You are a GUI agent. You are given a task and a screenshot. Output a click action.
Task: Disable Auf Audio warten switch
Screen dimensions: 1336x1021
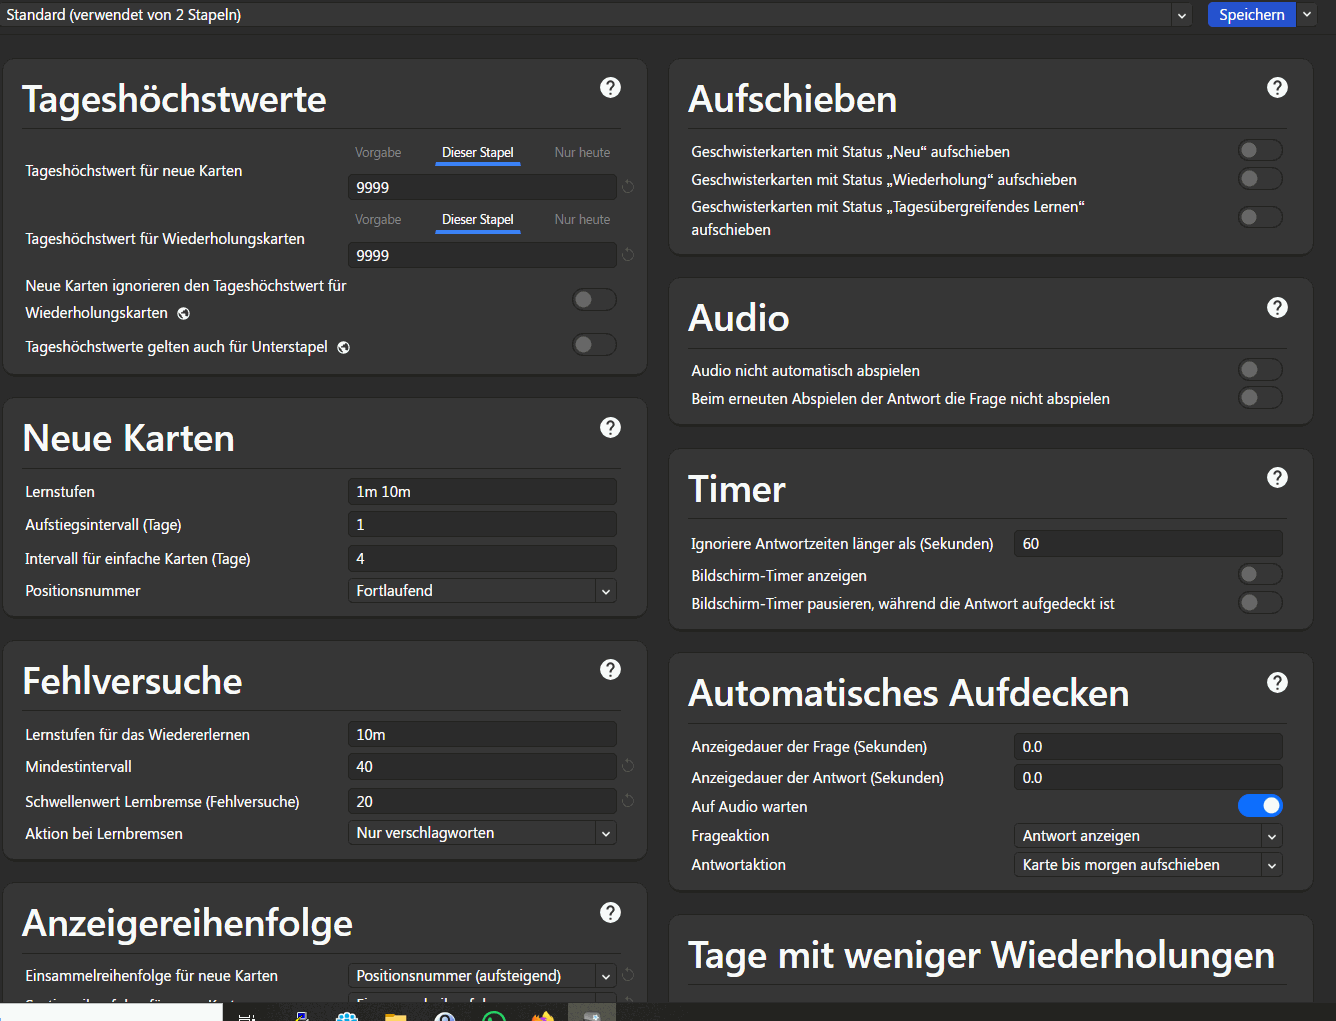coord(1260,806)
